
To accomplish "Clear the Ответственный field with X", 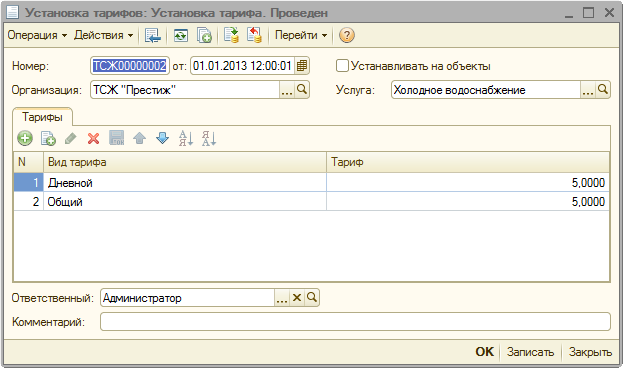I will [x=297, y=298].
